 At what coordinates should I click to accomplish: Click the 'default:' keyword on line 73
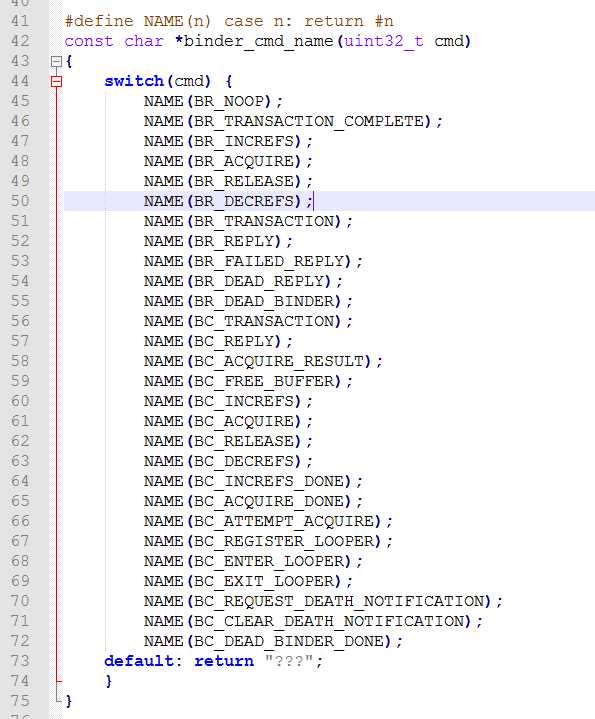coord(143,661)
